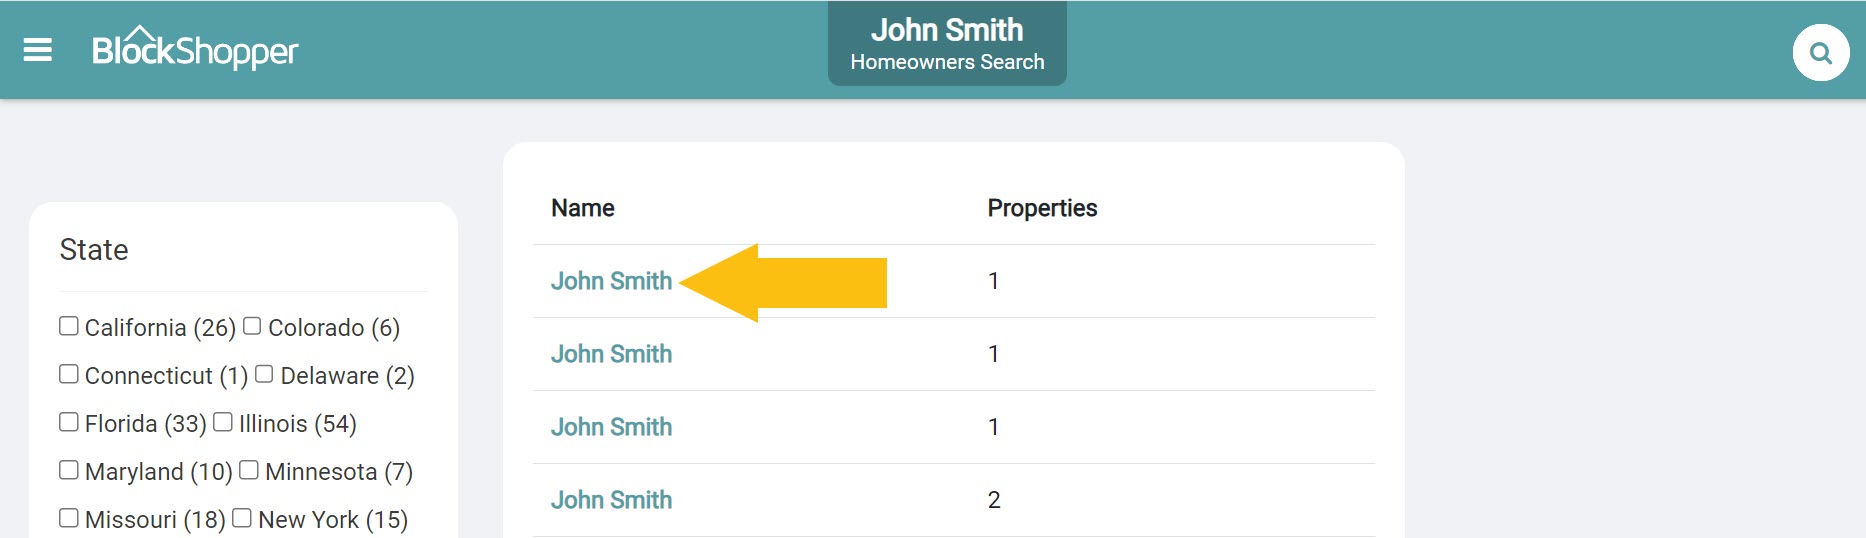This screenshot has width=1866, height=538.
Task: Open second John Smith link
Action: click(611, 354)
